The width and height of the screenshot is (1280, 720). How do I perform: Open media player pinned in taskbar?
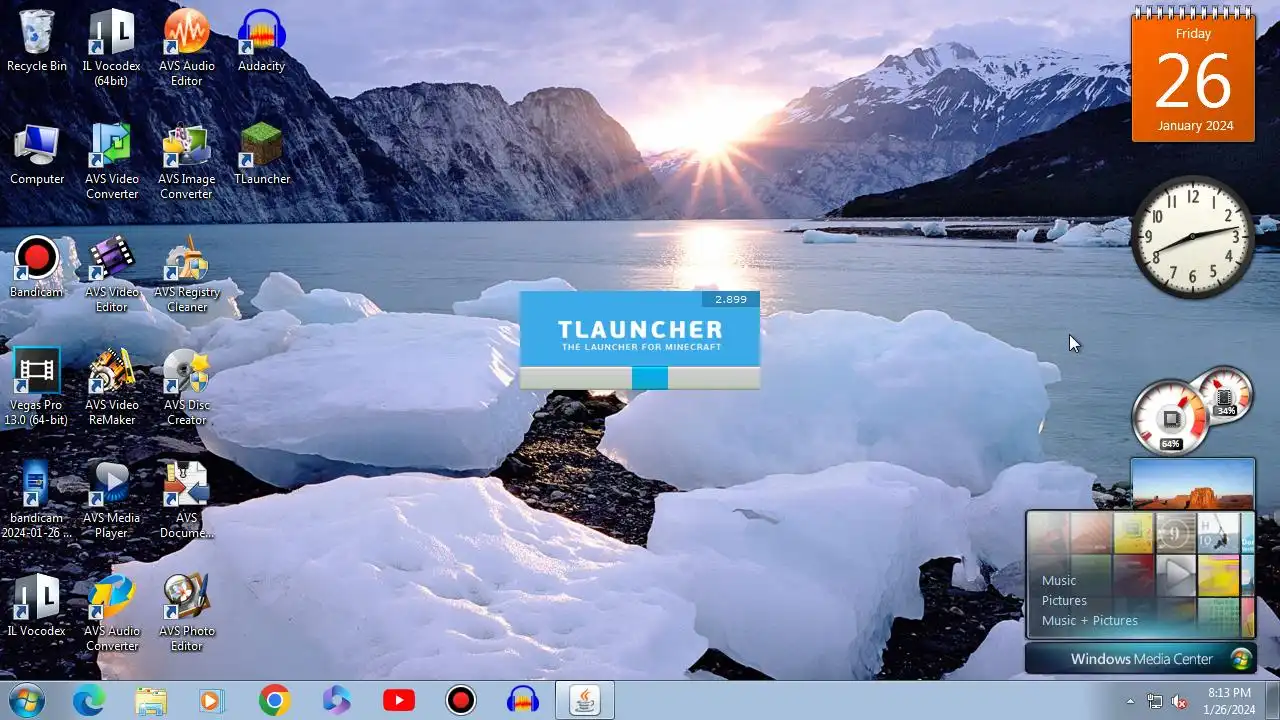point(211,701)
